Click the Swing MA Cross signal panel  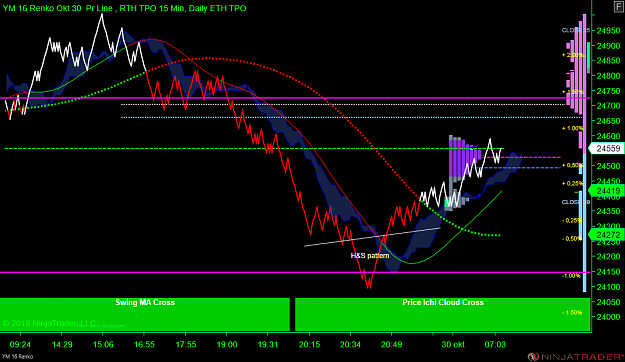145,314
